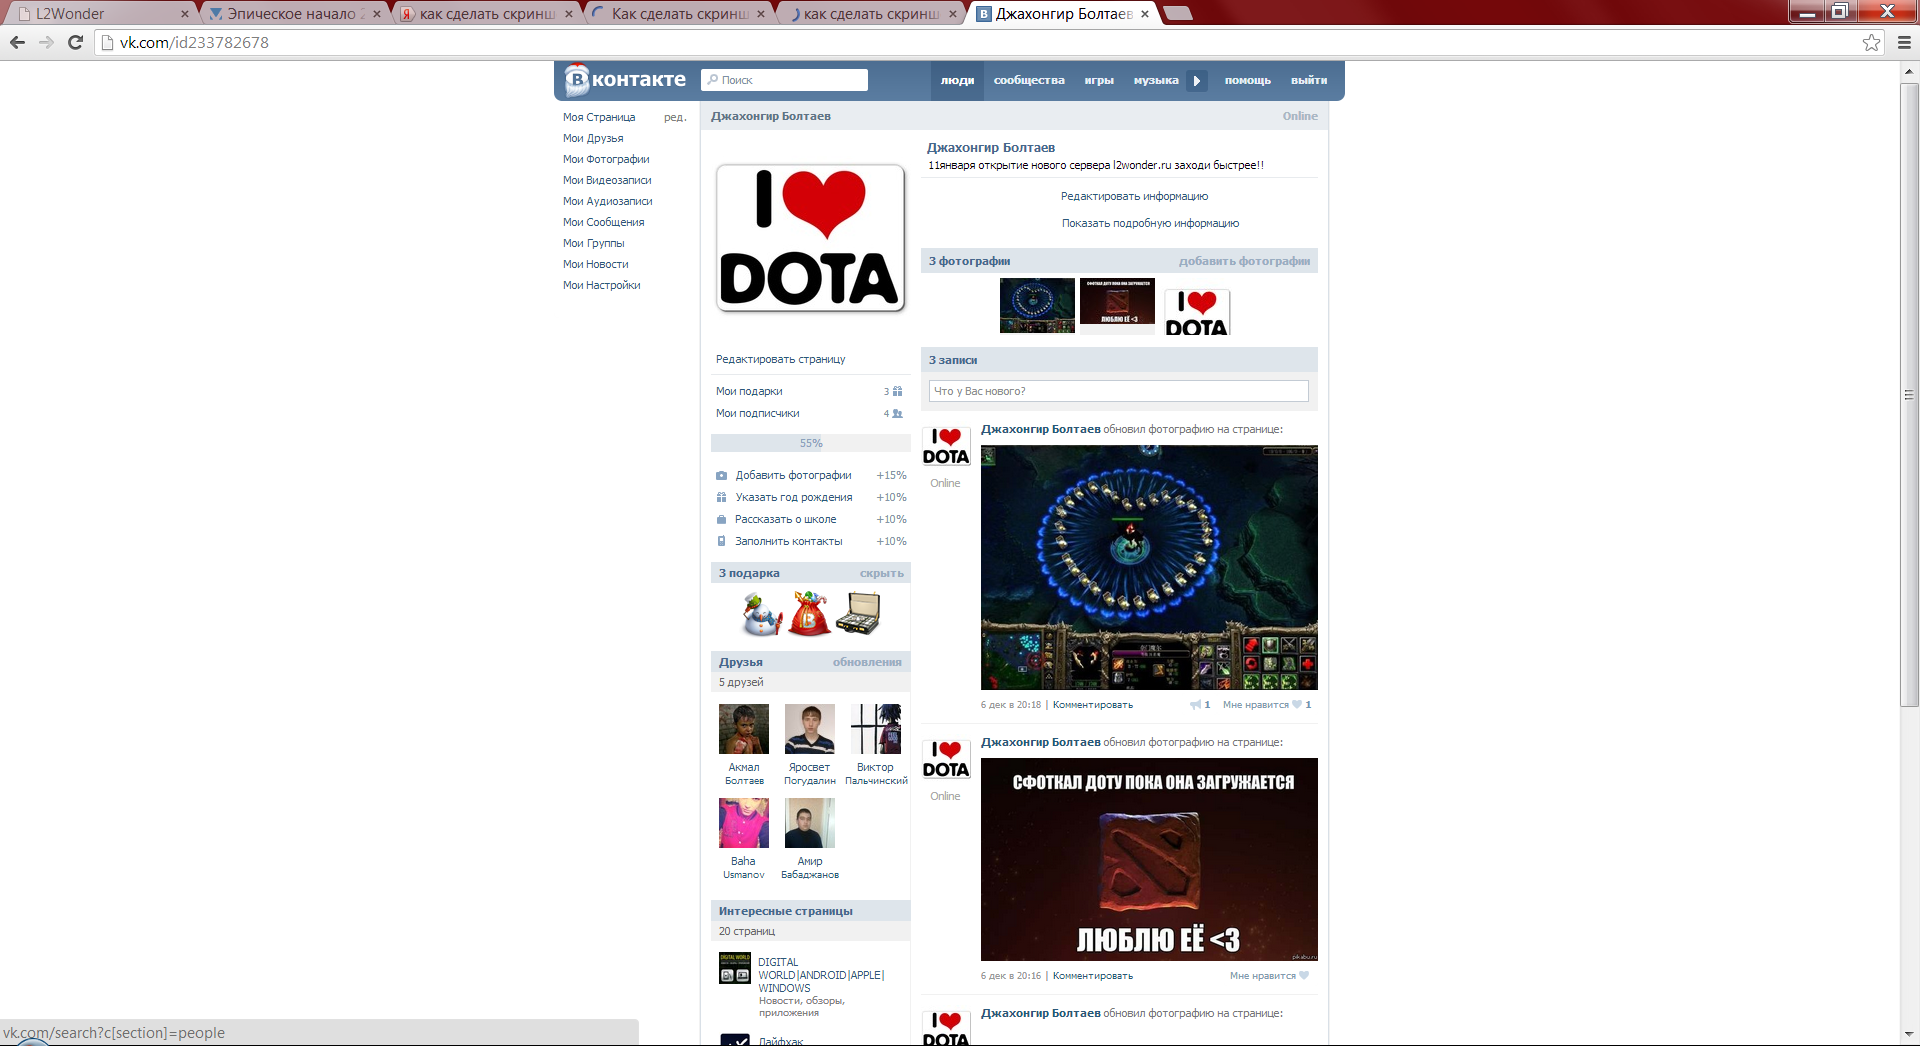Image resolution: width=1920 pixels, height=1046 pixels.
Task: Bookmark this page with the star icon
Action: [x=1871, y=42]
